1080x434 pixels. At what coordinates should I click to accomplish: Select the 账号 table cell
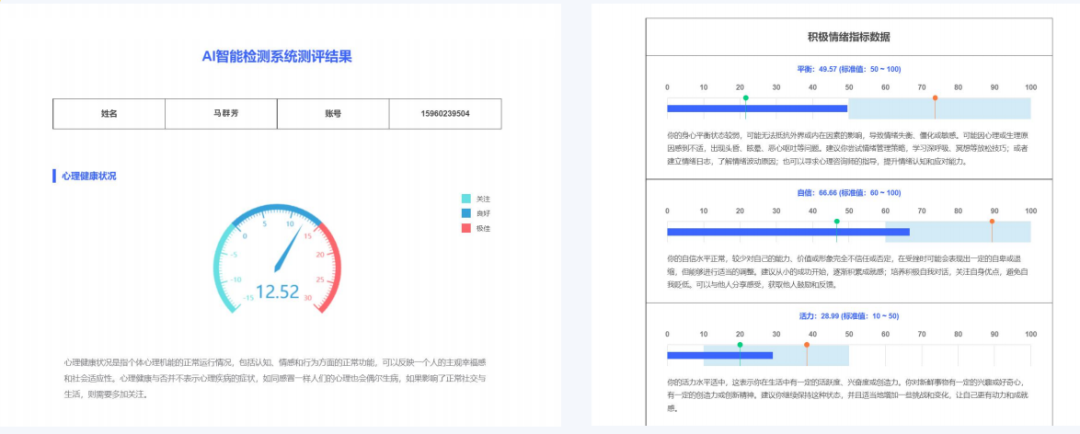pos(333,114)
